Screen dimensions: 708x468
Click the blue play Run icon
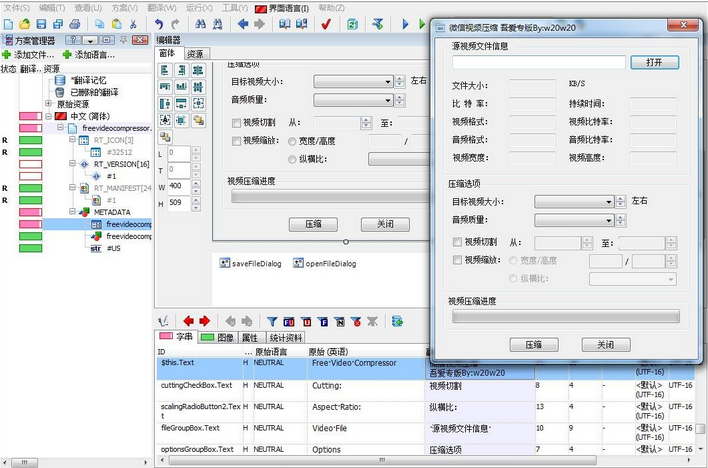pos(405,24)
